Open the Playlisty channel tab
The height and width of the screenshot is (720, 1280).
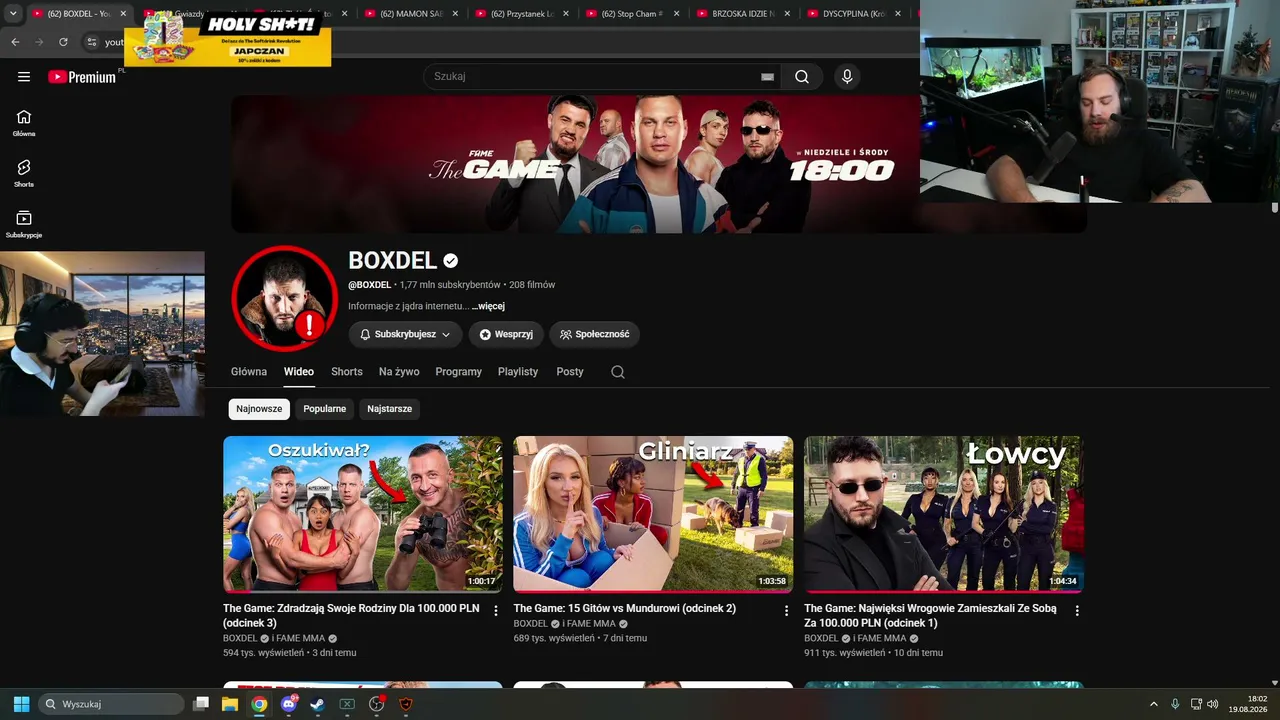pyautogui.click(x=518, y=372)
